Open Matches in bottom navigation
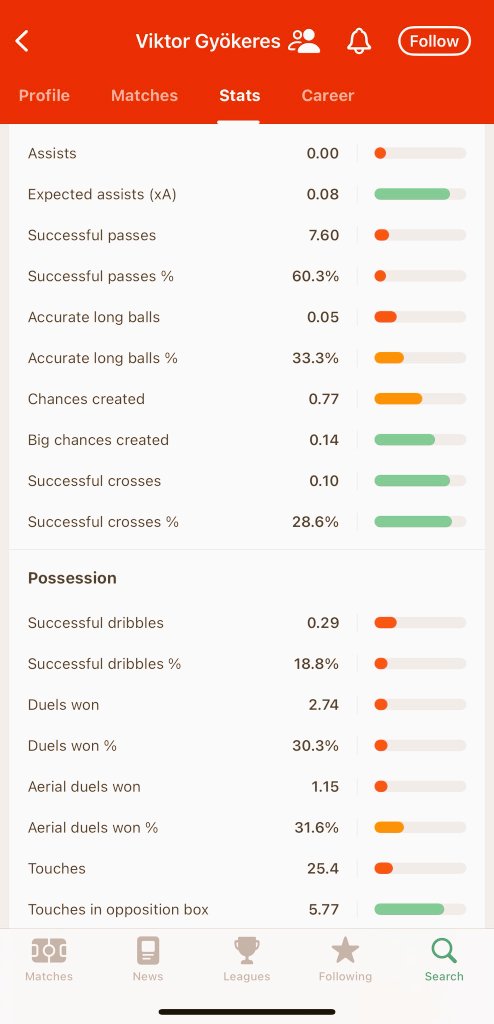This screenshot has height=1024, width=494. [49, 959]
